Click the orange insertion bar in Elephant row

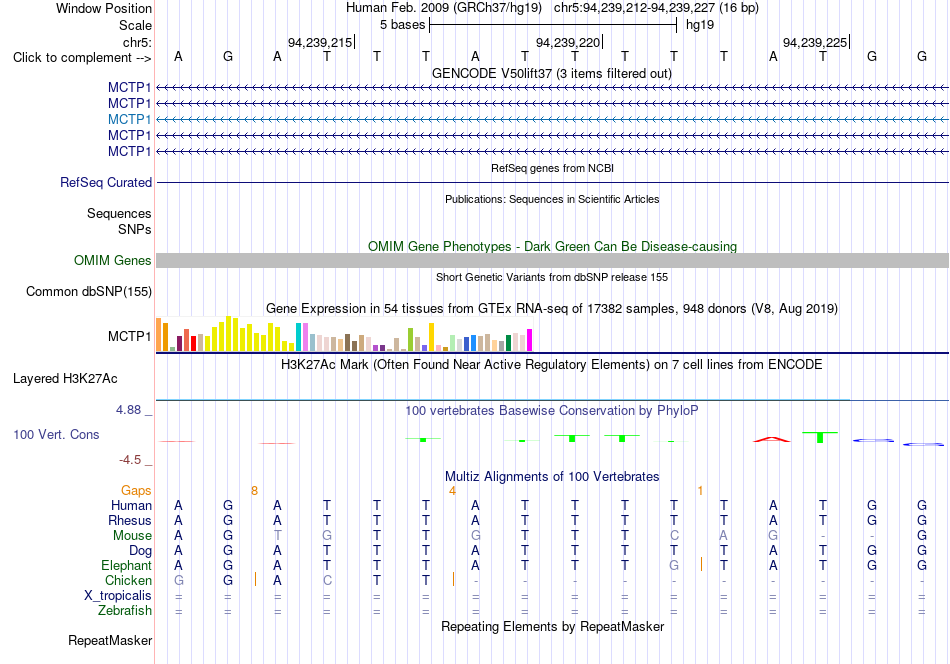click(x=701, y=564)
